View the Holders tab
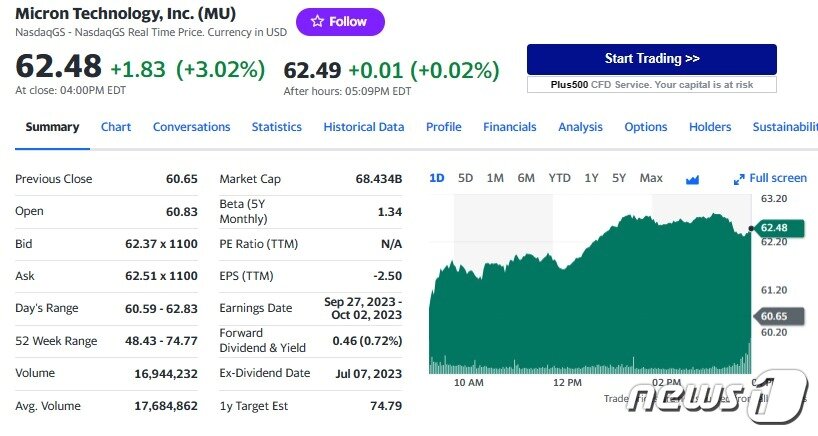This screenshot has height=436, width=818. pyautogui.click(x=710, y=127)
